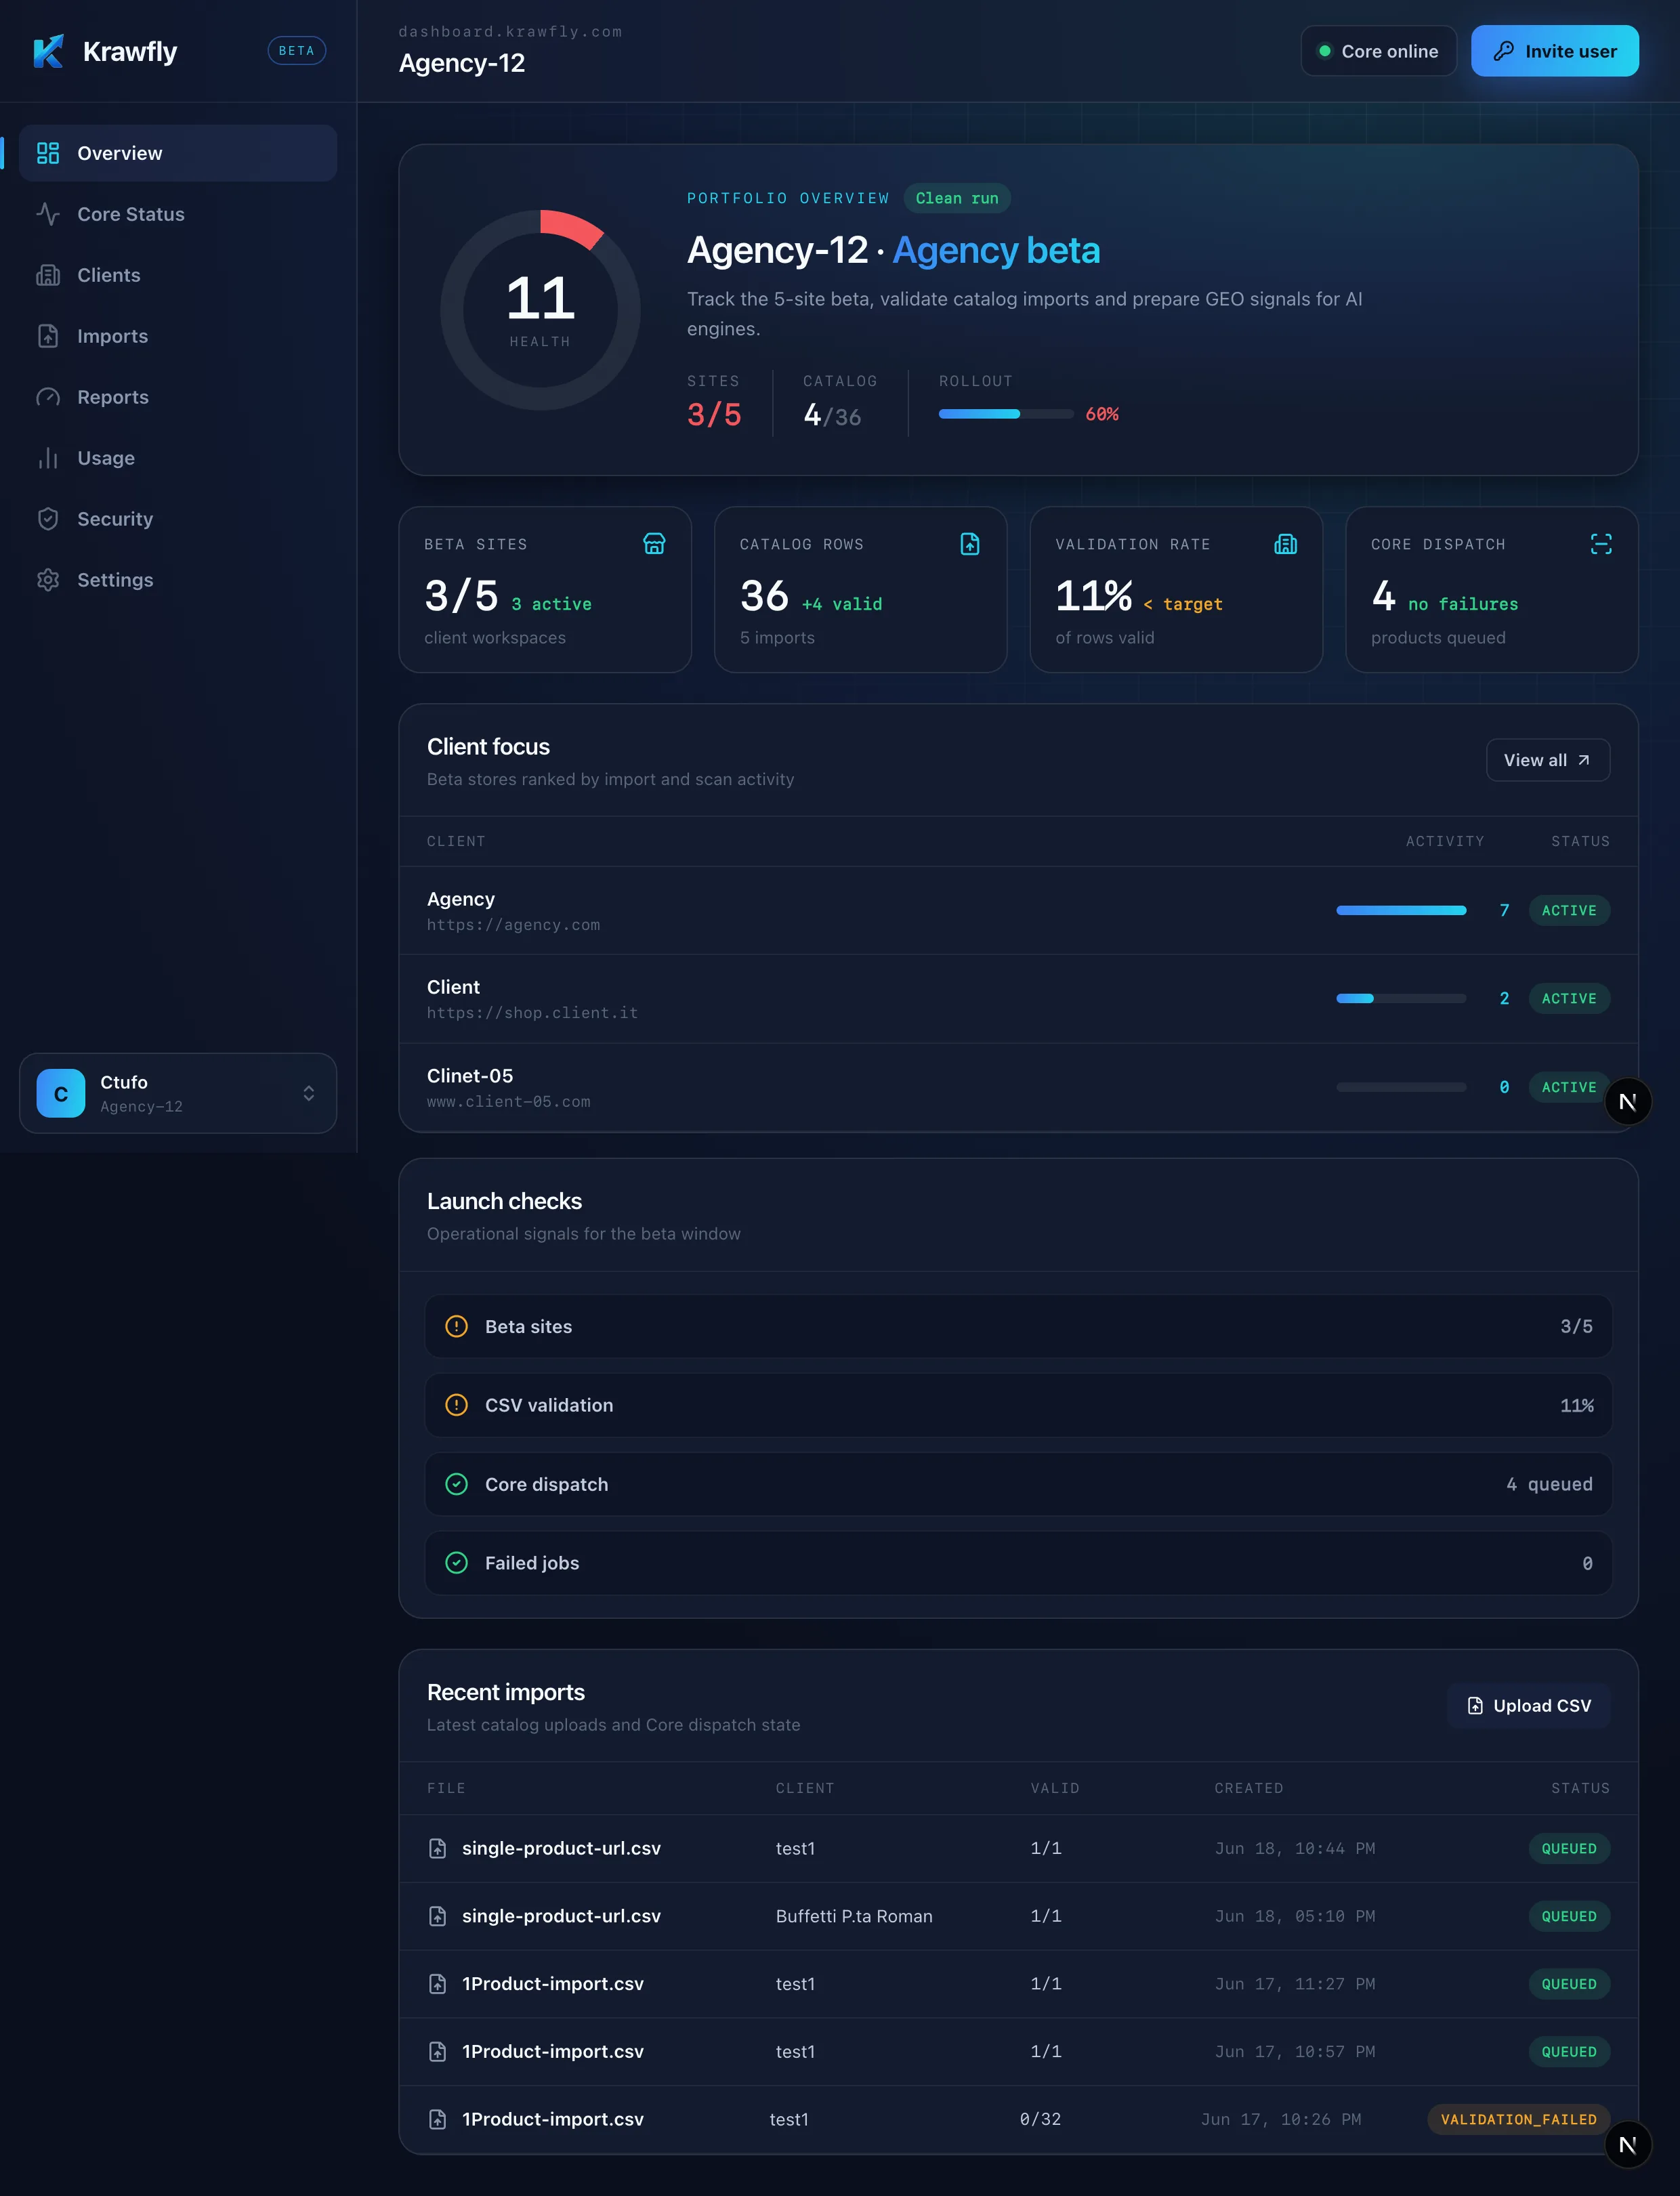Screen dimensions: 1680x2196
Task: Click the check icon beside Failed jobs
Action: click(x=456, y=1563)
